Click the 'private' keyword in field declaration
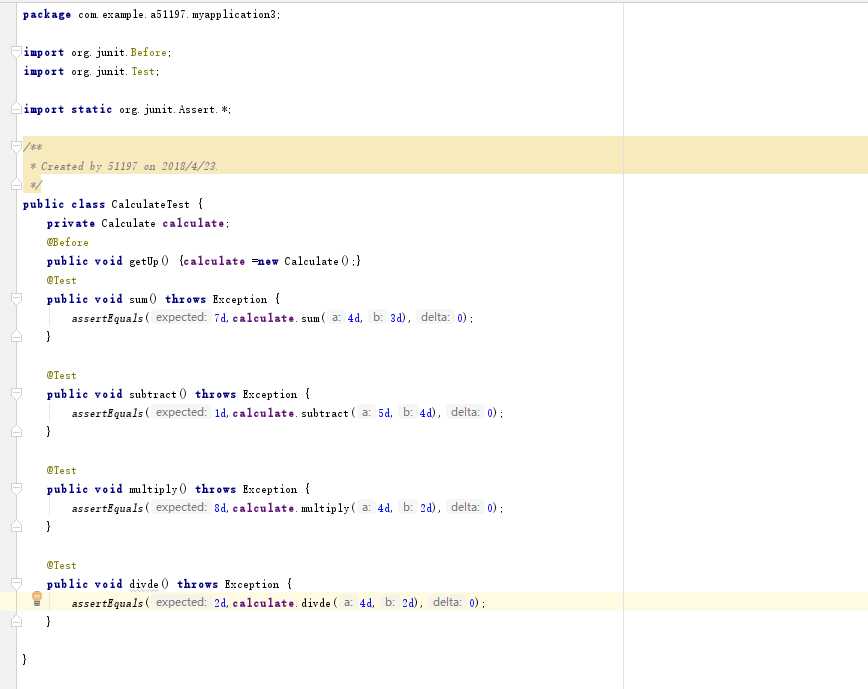The width and height of the screenshot is (868, 689). pyautogui.click(x=70, y=223)
